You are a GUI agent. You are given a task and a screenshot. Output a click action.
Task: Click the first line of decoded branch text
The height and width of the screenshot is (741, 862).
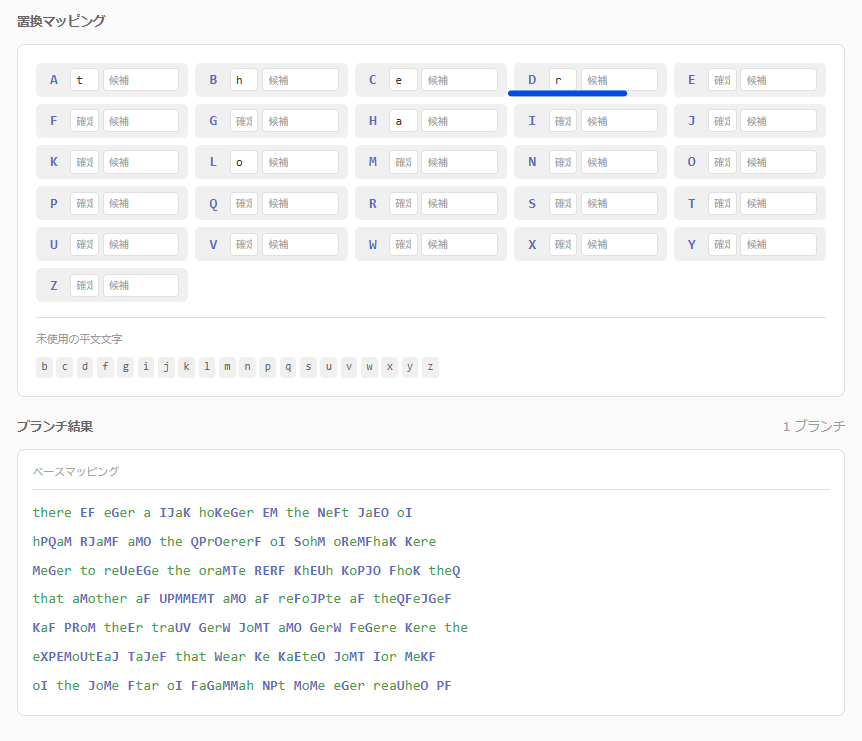[x=222, y=513]
